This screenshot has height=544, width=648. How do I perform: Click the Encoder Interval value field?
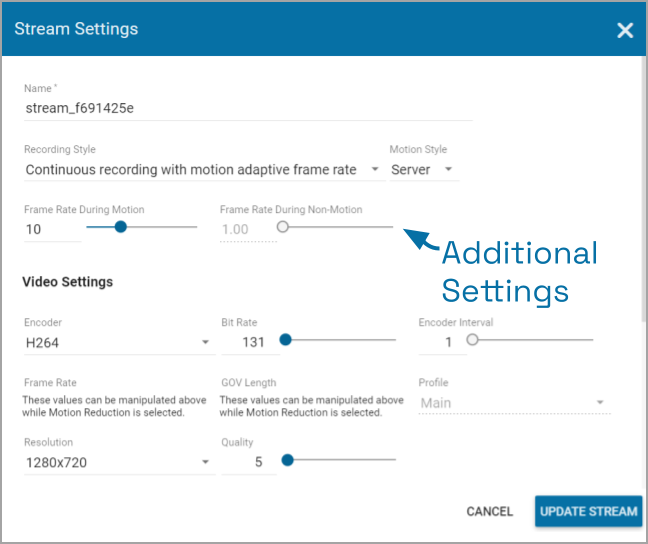(x=441, y=342)
